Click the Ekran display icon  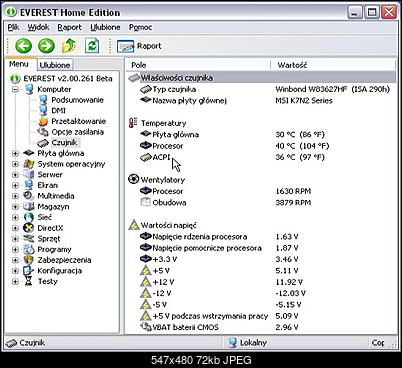tap(29, 185)
